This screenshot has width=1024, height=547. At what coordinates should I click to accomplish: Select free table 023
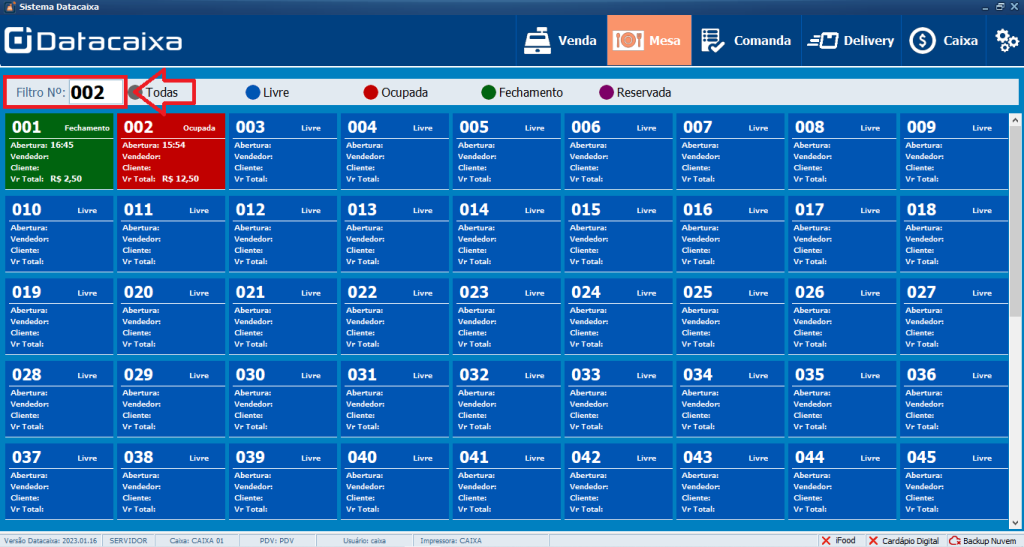click(x=507, y=315)
